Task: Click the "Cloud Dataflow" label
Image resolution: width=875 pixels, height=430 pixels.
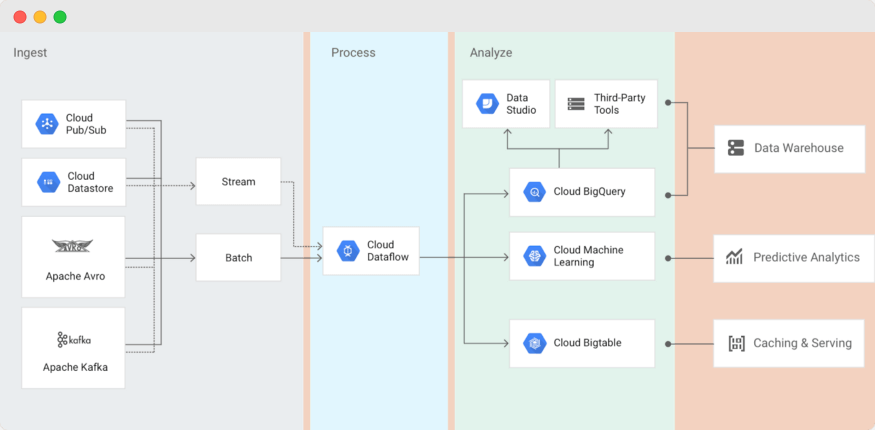Action: (x=388, y=251)
